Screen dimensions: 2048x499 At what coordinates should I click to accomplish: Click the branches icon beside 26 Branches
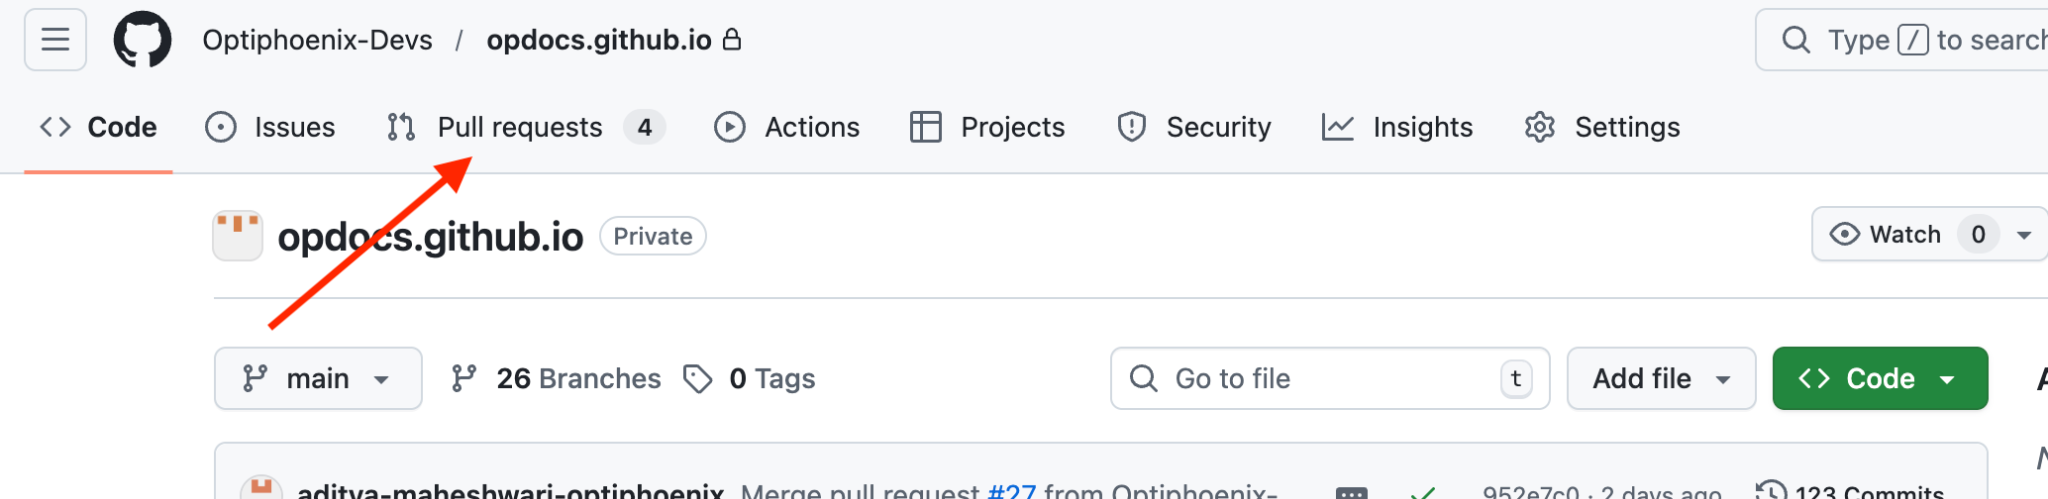(x=464, y=379)
